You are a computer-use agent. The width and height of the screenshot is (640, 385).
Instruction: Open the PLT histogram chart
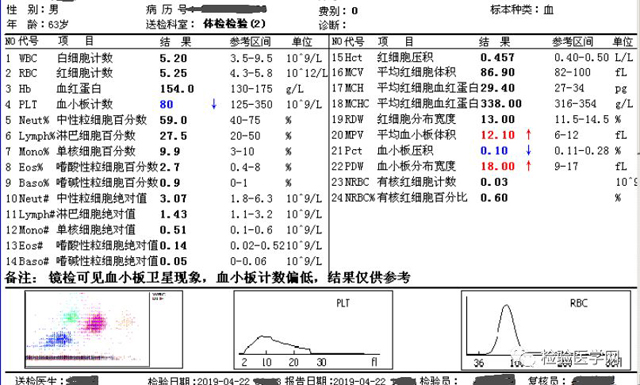point(313,330)
